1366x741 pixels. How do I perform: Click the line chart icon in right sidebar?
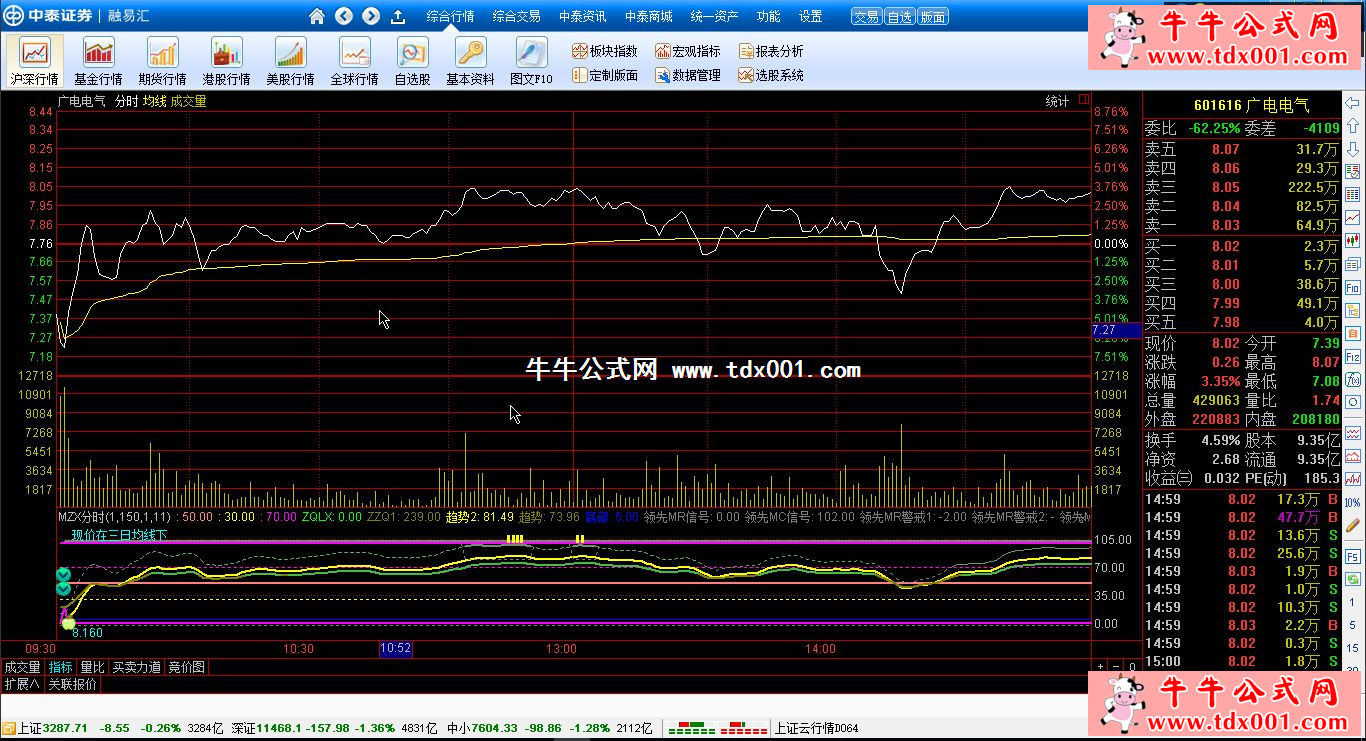coord(1353,217)
